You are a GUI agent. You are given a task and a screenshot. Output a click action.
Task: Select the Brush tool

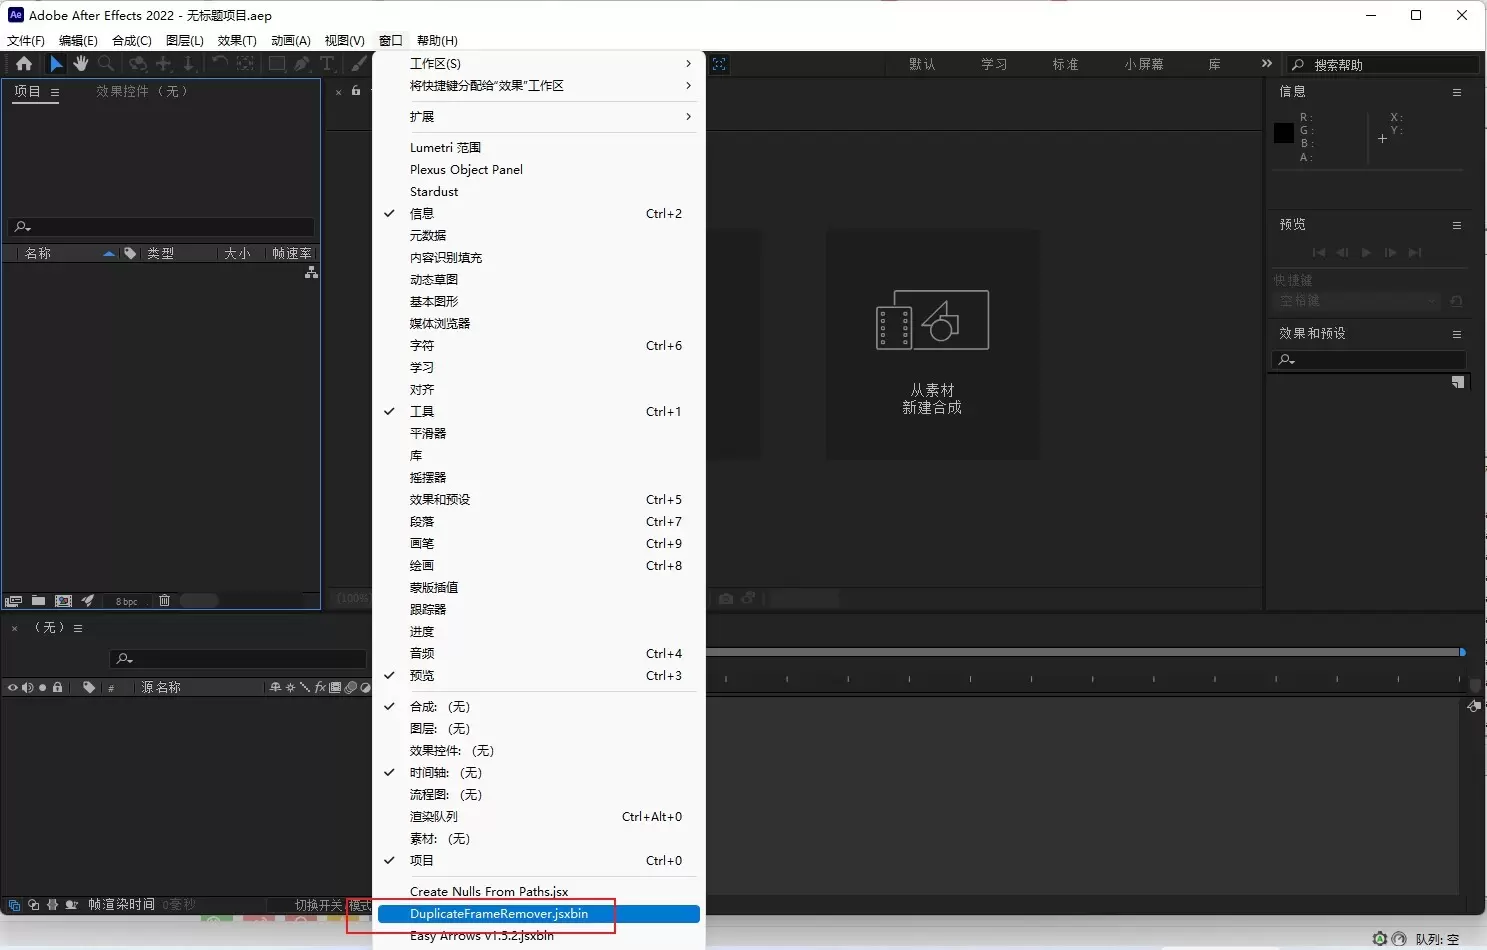click(x=359, y=64)
